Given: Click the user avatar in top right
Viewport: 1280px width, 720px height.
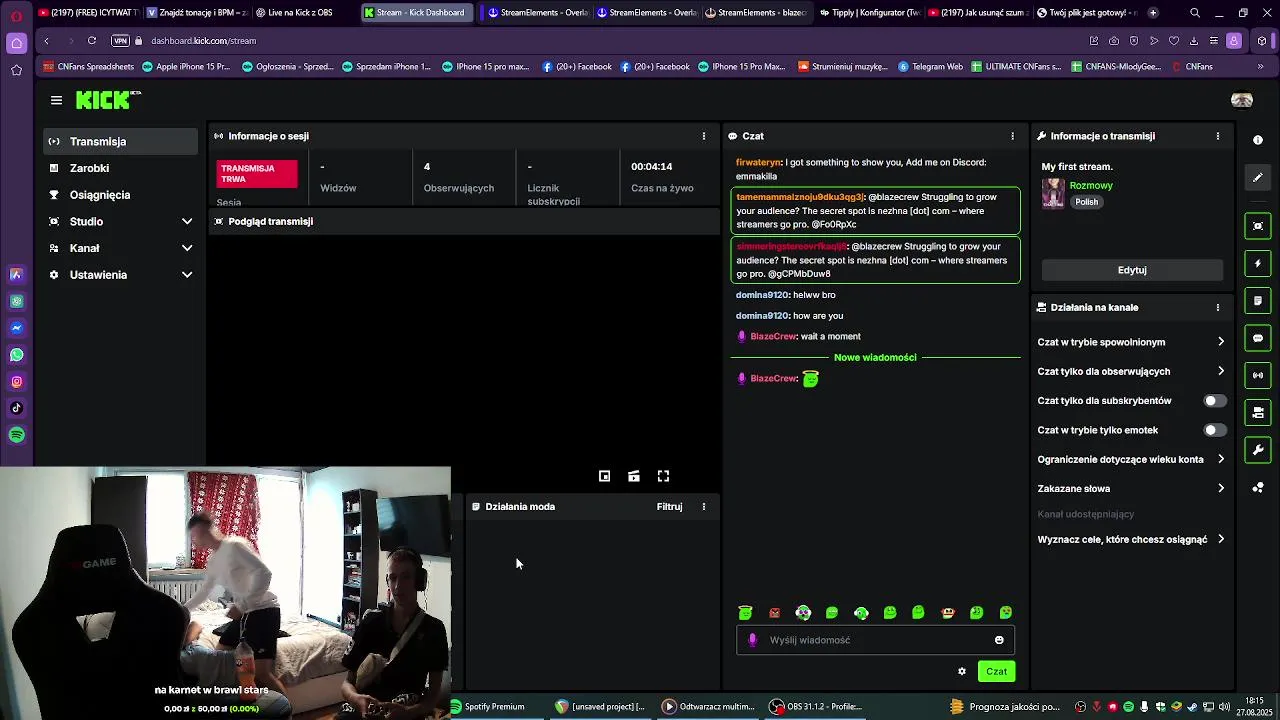Looking at the screenshot, I should (x=1242, y=100).
